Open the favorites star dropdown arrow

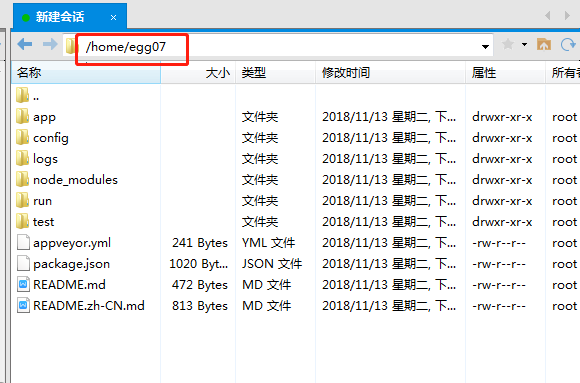tap(525, 44)
